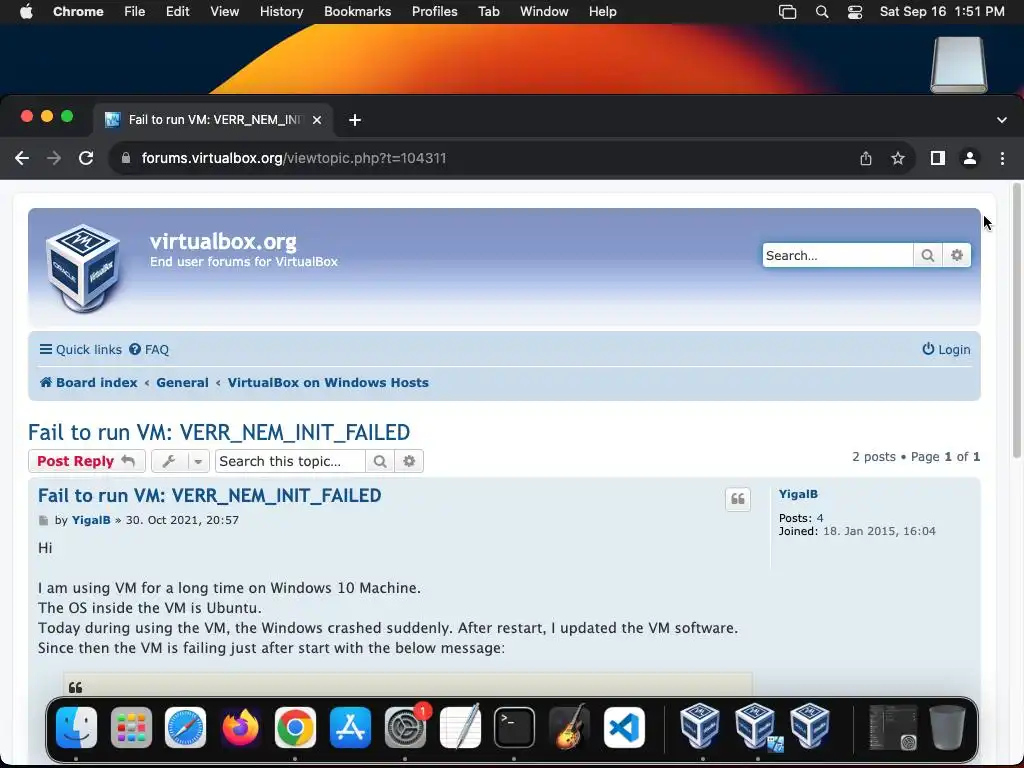Launch GarageBand from the Dock

(569, 728)
